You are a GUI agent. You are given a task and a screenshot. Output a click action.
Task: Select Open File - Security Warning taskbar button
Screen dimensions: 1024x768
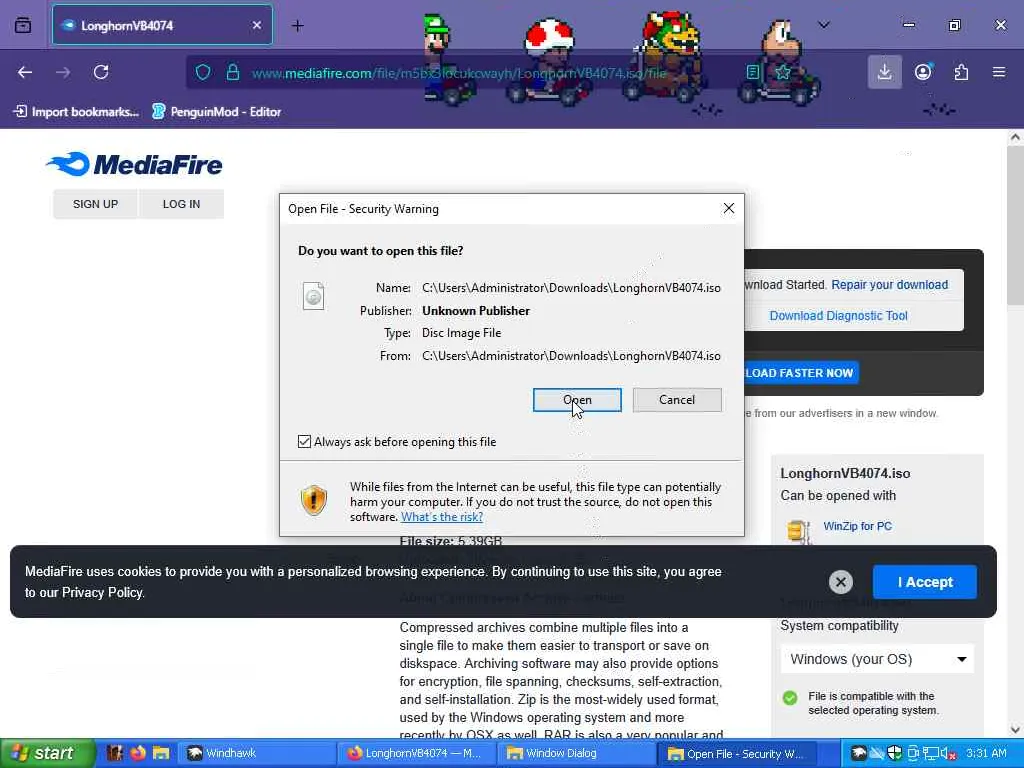pyautogui.click(x=738, y=753)
